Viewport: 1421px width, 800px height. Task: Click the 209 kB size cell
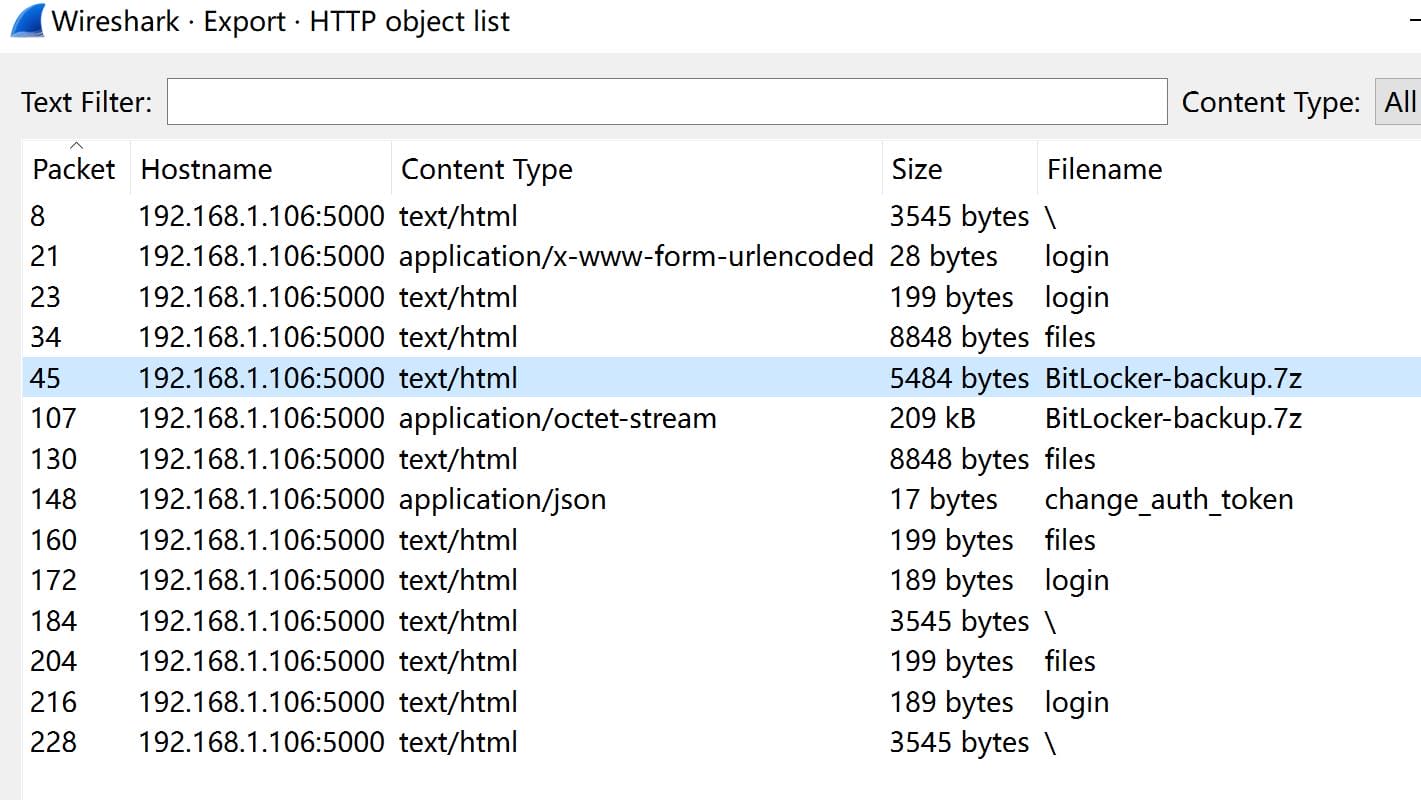932,418
